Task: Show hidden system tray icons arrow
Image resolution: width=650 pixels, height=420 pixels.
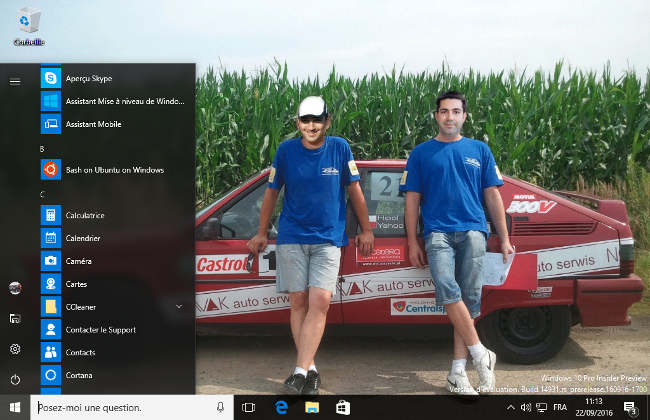Action: tap(511, 408)
